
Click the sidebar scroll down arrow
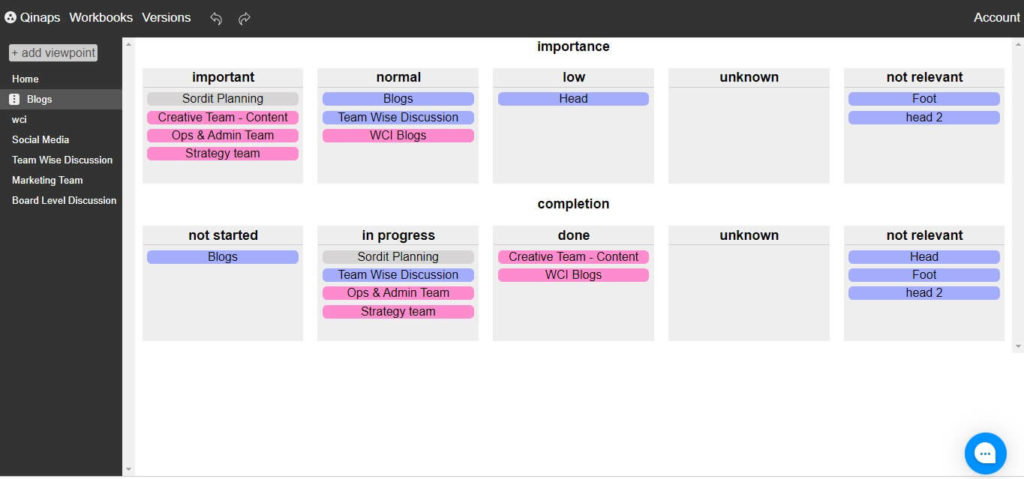pos(128,469)
